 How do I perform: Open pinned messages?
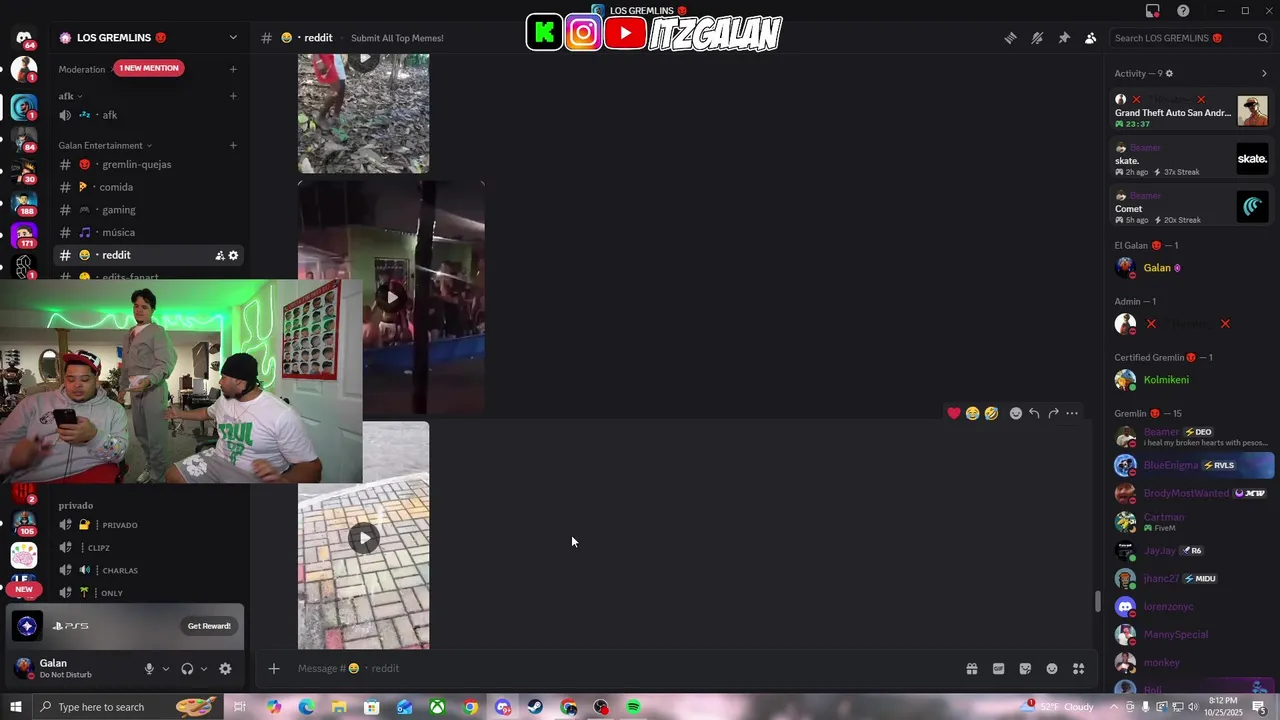coord(1064,38)
